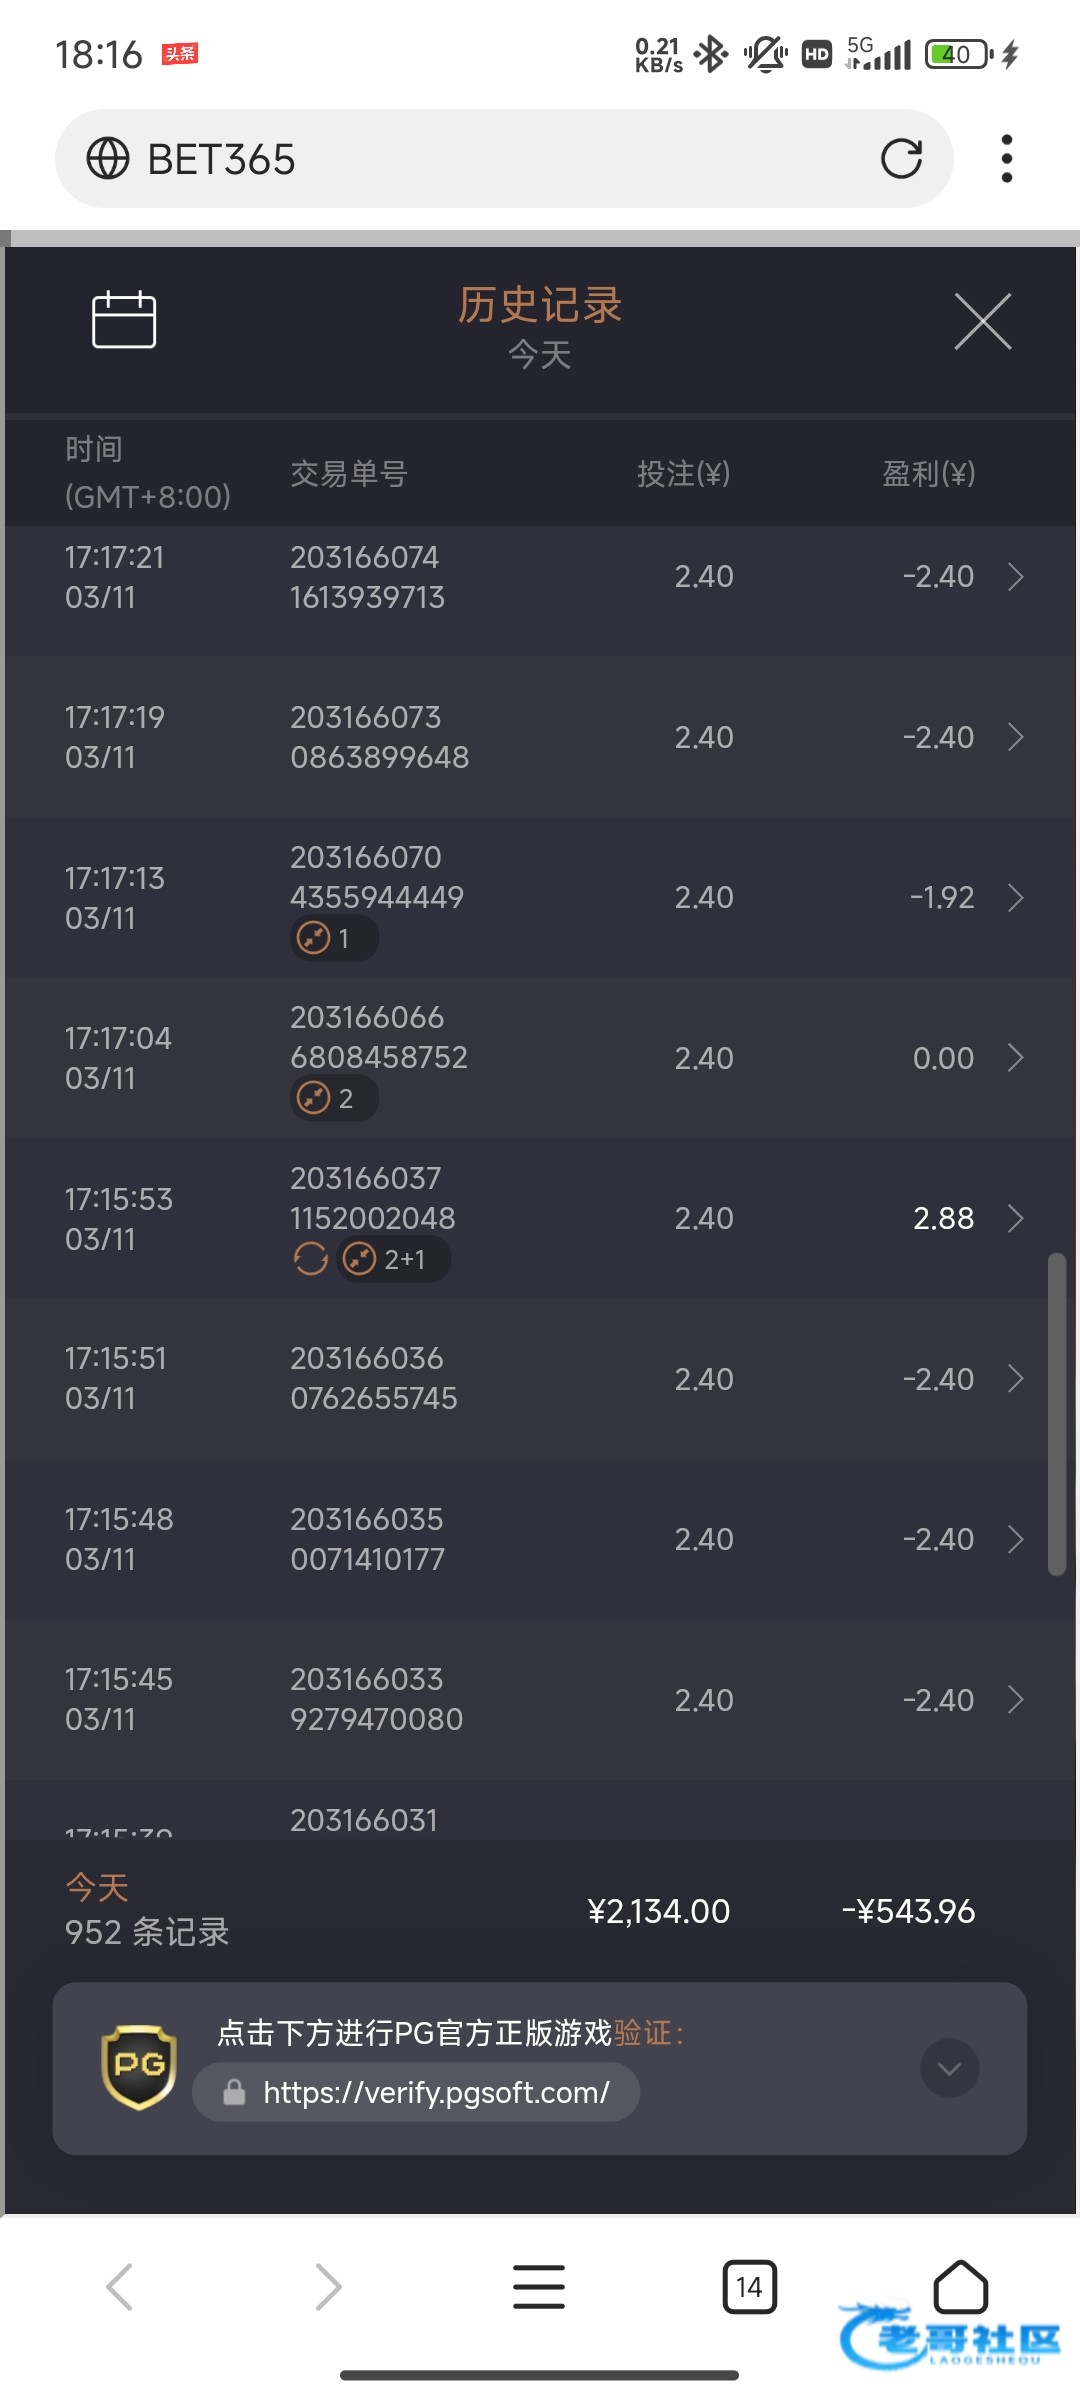Open the browser hamburger menu
Viewport: 1080px width, 2400px height.
pyautogui.click(x=539, y=2287)
